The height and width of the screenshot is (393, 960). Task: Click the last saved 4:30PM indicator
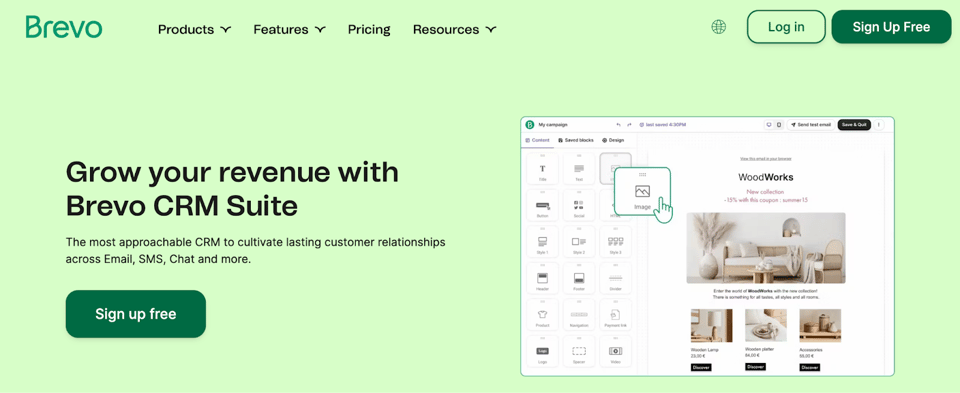pos(663,124)
